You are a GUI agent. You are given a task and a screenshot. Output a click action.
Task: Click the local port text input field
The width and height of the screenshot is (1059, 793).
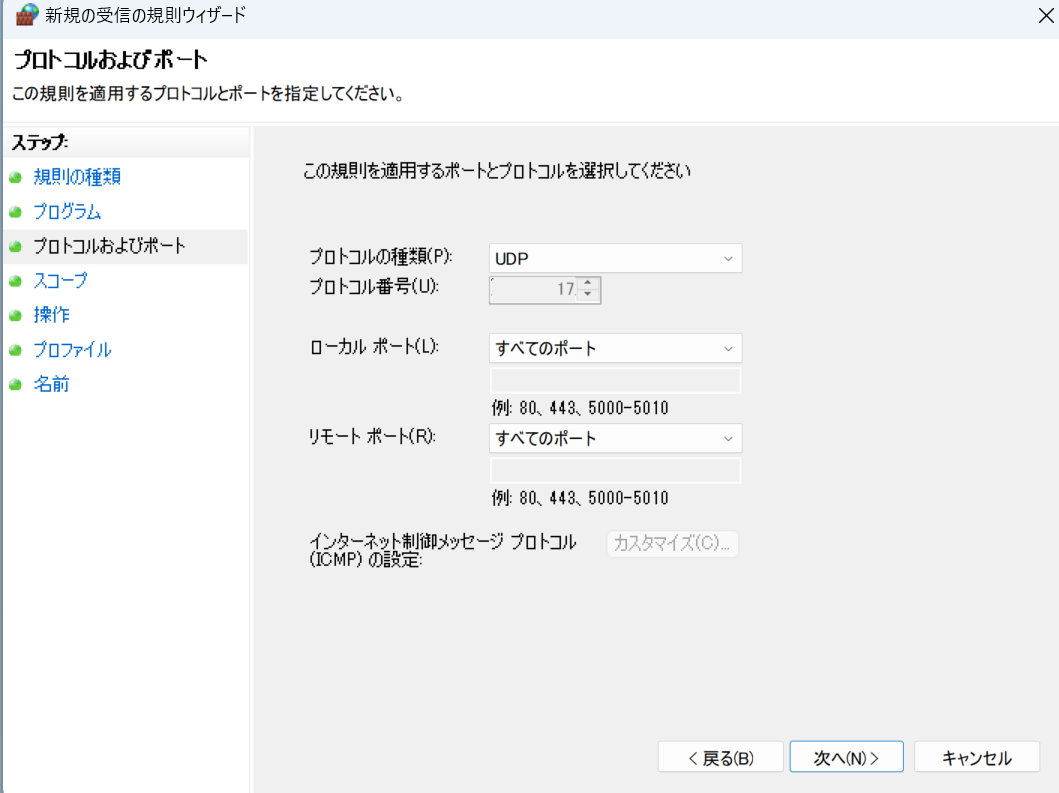(x=614, y=379)
